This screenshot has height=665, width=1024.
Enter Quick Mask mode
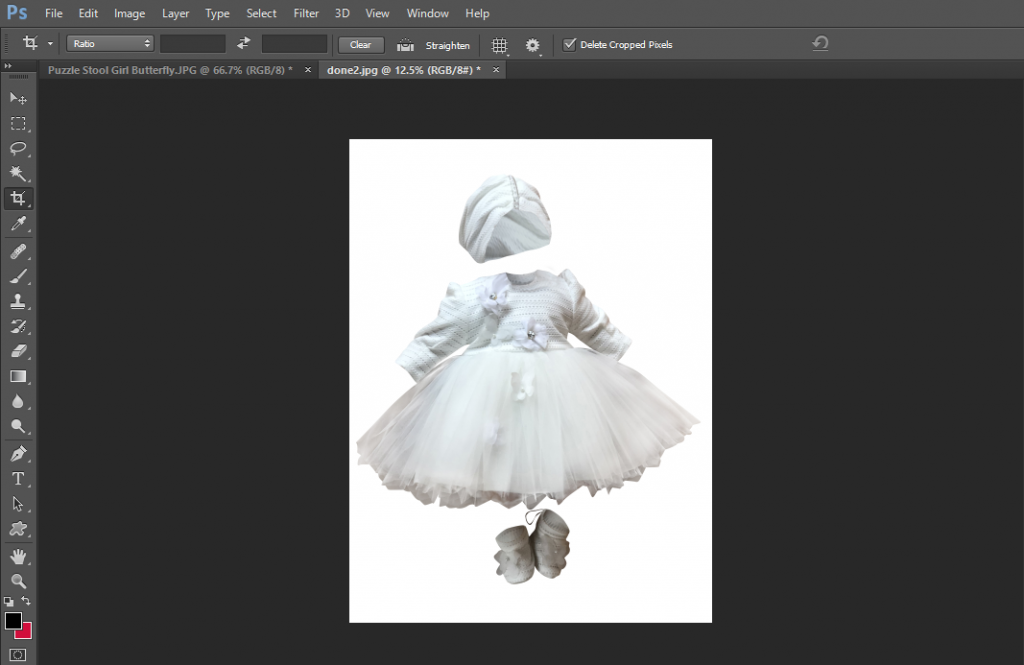point(18,655)
